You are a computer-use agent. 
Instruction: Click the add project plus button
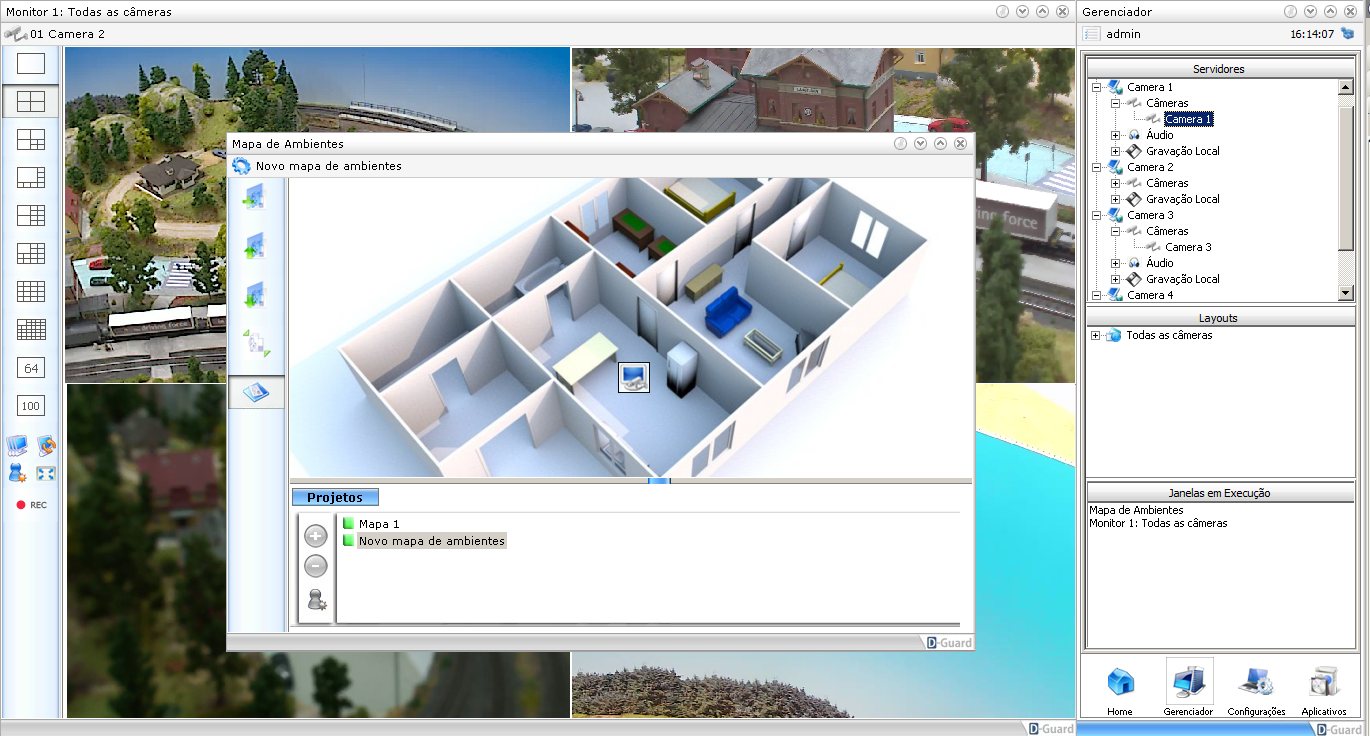tap(316, 536)
